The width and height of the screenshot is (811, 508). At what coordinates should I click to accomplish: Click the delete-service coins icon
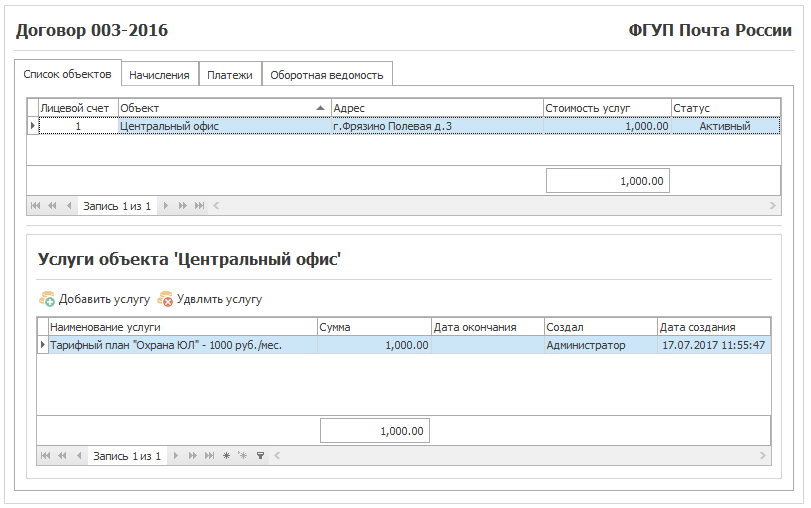point(165,299)
